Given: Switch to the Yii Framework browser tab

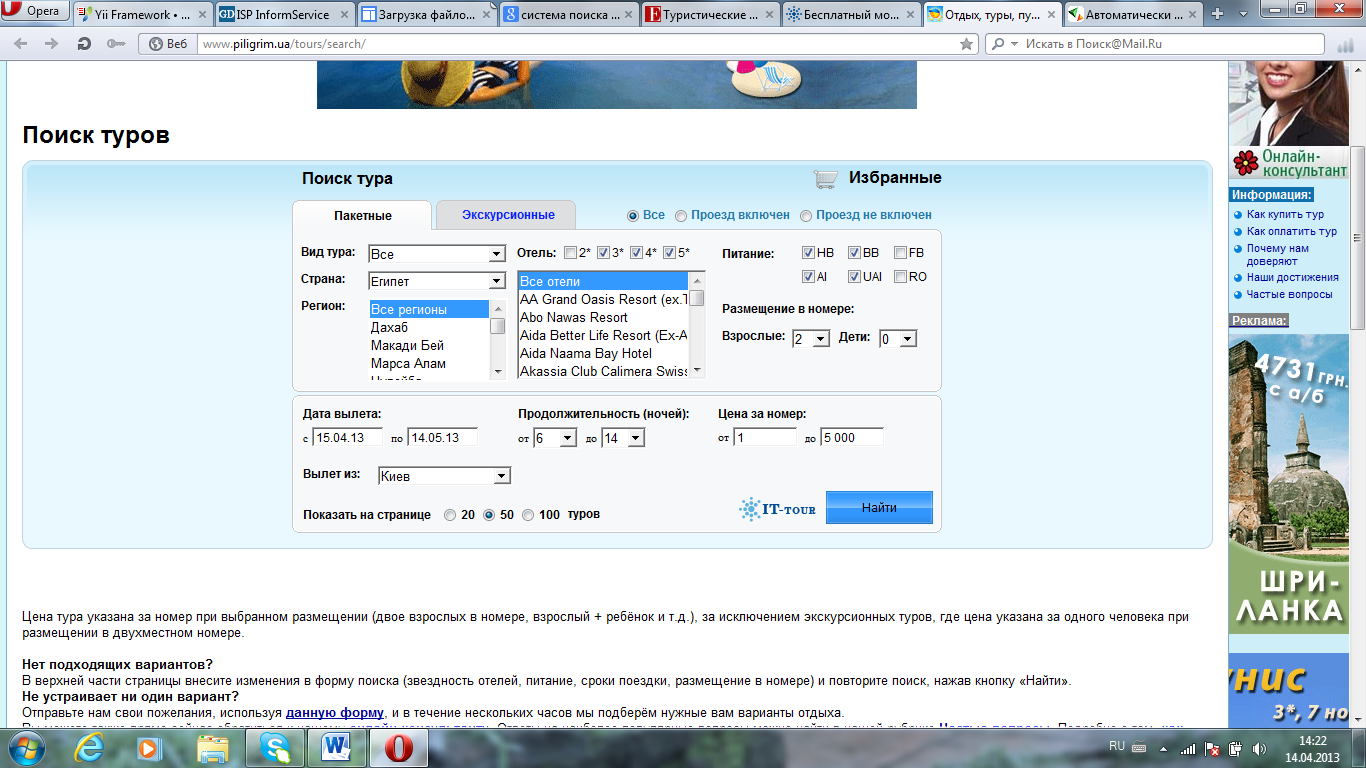Looking at the screenshot, I should [x=142, y=15].
